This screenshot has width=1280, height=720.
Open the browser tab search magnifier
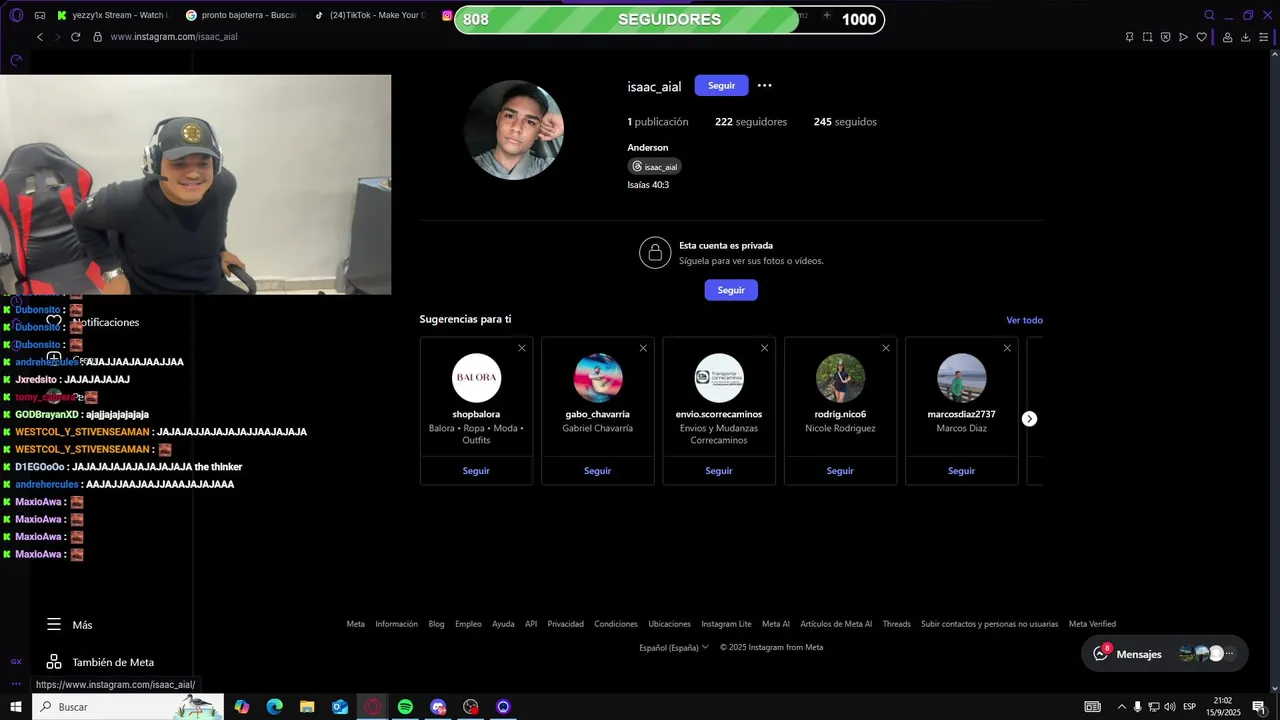pyautogui.click(x=1209, y=15)
